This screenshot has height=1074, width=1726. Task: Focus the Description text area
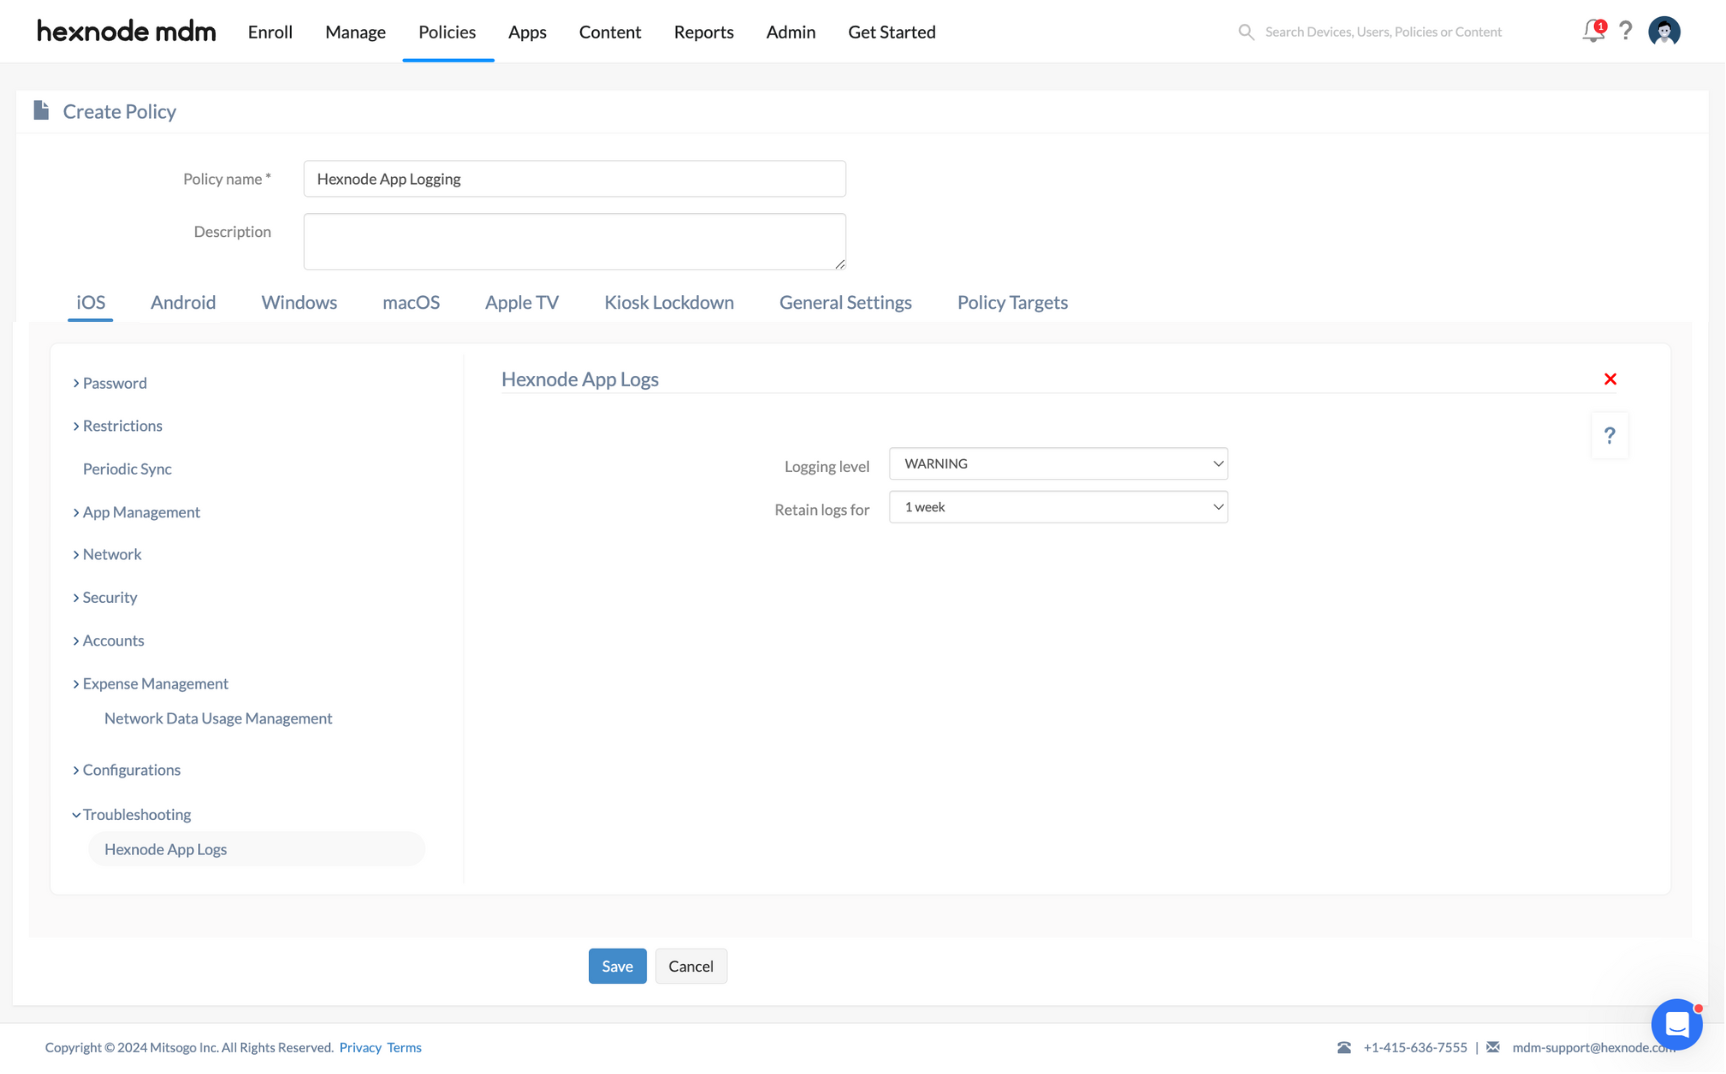click(x=575, y=242)
